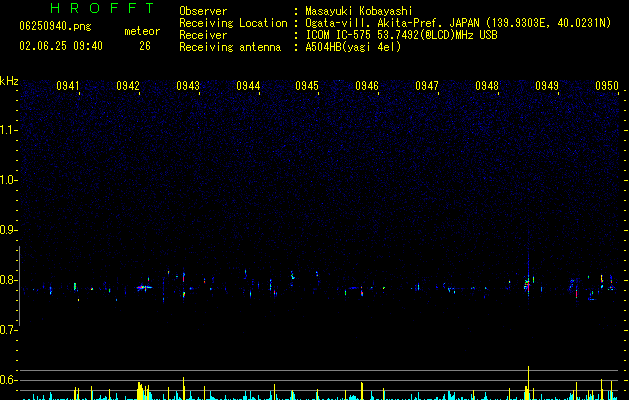Click the HROFFT title text
The height and width of the screenshot is (400, 629).
click(103, 8)
